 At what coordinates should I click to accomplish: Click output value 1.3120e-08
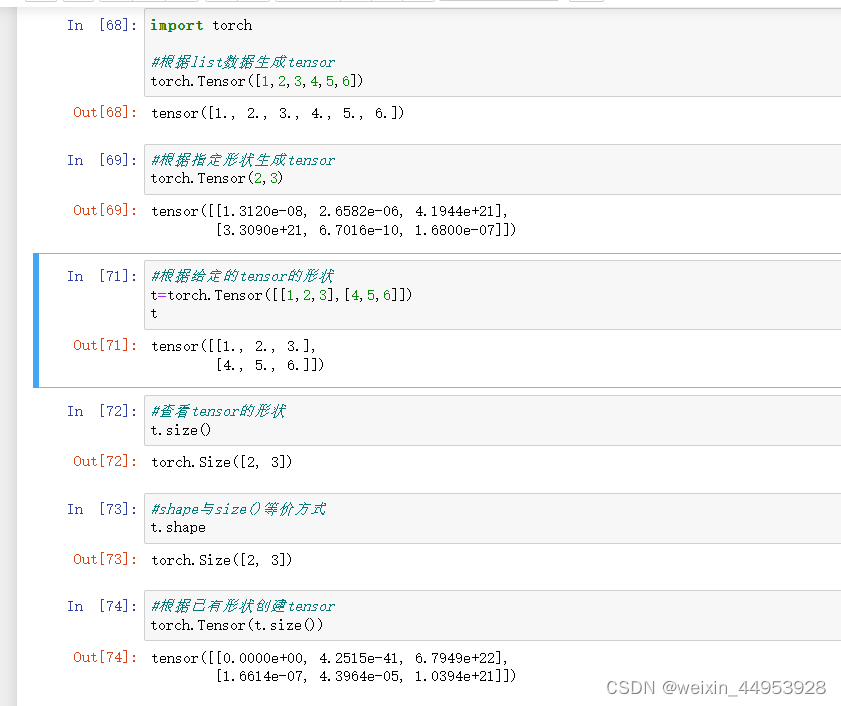point(262,211)
